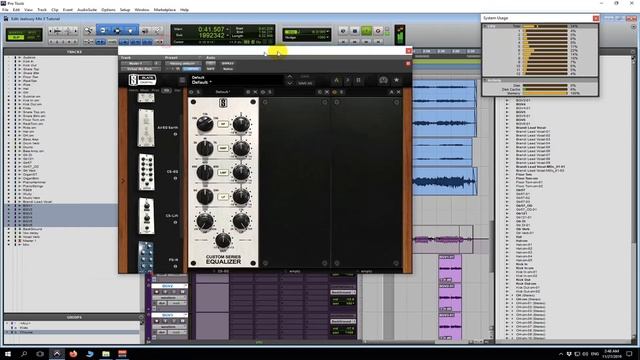Select the Trim tool
Viewport: 640px width, 360px height.
coord(103,31)
